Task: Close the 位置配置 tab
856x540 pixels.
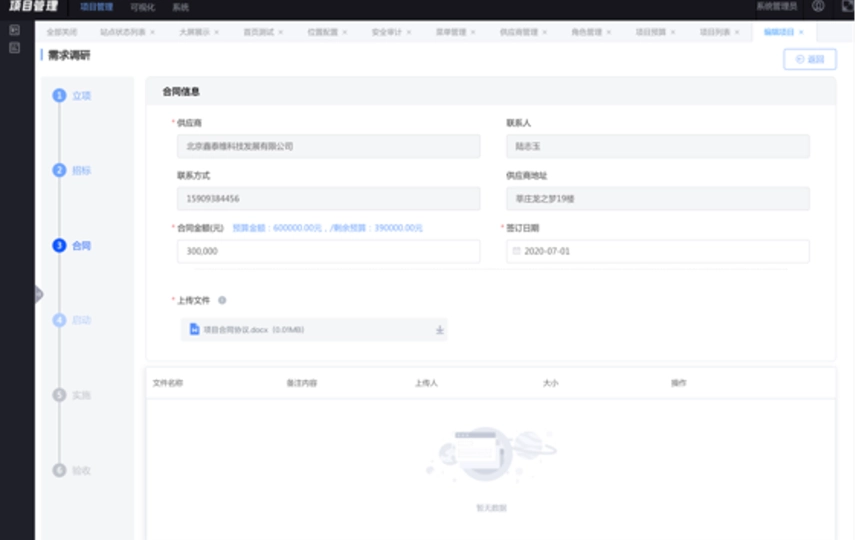Action: 344,32
